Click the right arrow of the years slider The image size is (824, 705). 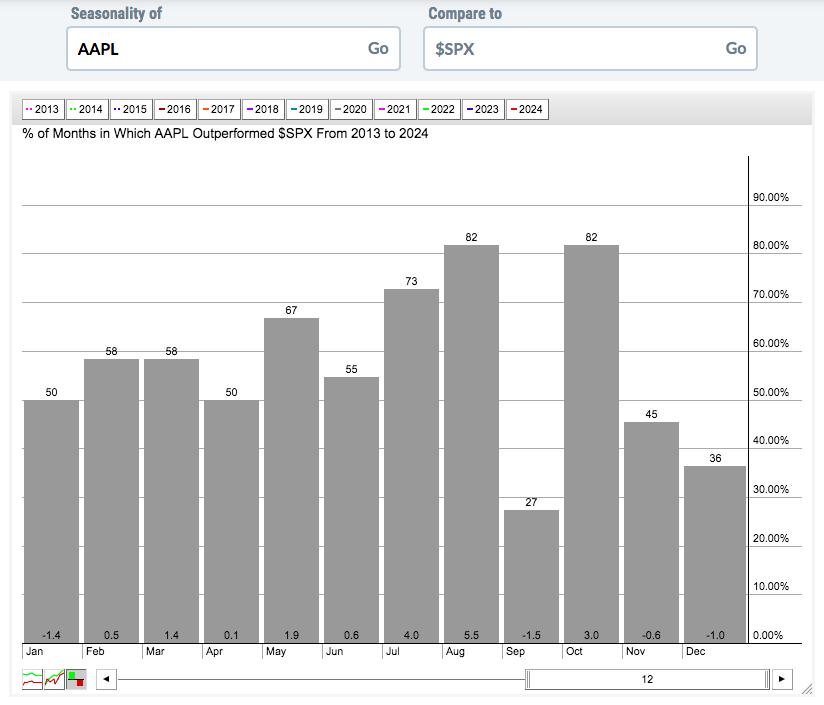781,679
